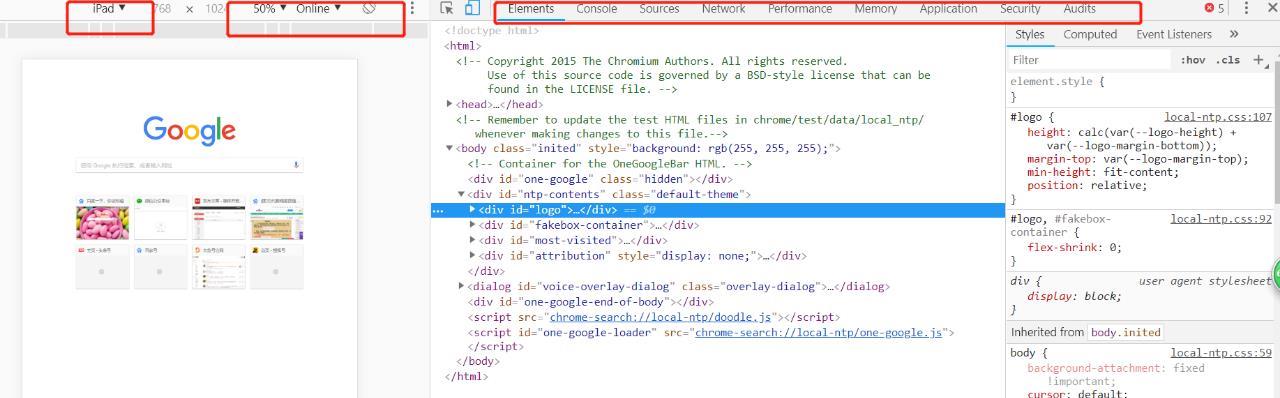Click the Google logo on the page
This screenshot has height=398, width=1280.
(x=189, y=130)
